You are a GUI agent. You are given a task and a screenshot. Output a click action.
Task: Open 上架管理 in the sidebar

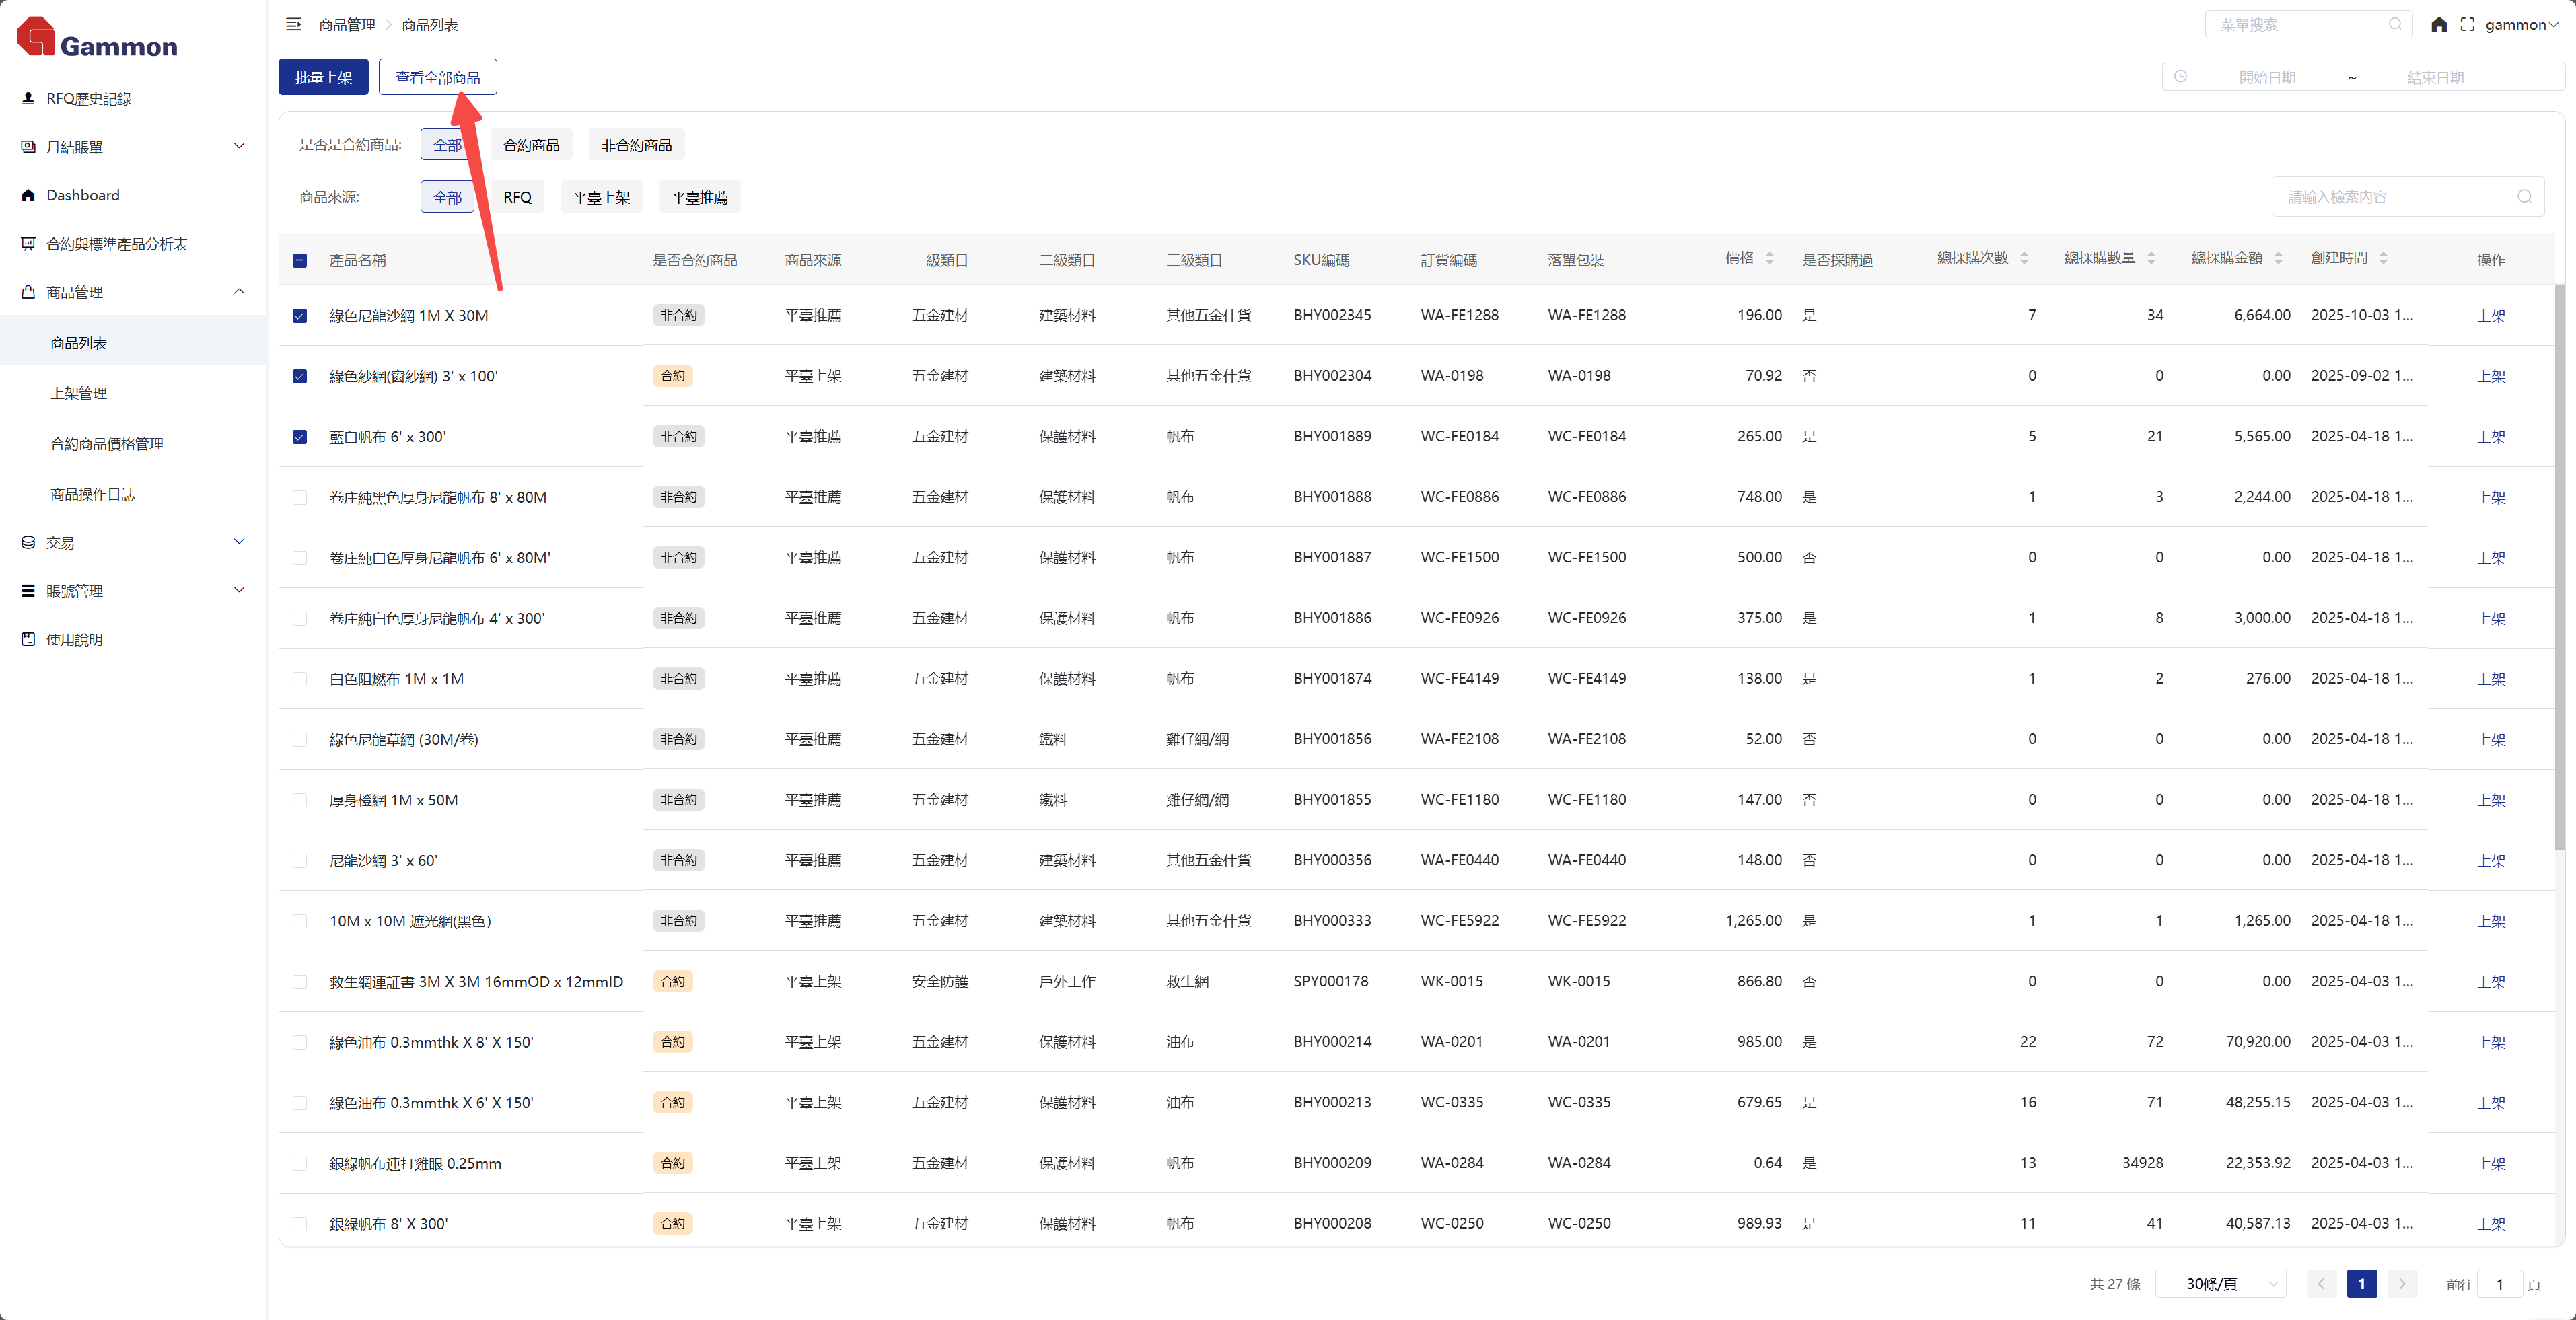tap(79, 393)
